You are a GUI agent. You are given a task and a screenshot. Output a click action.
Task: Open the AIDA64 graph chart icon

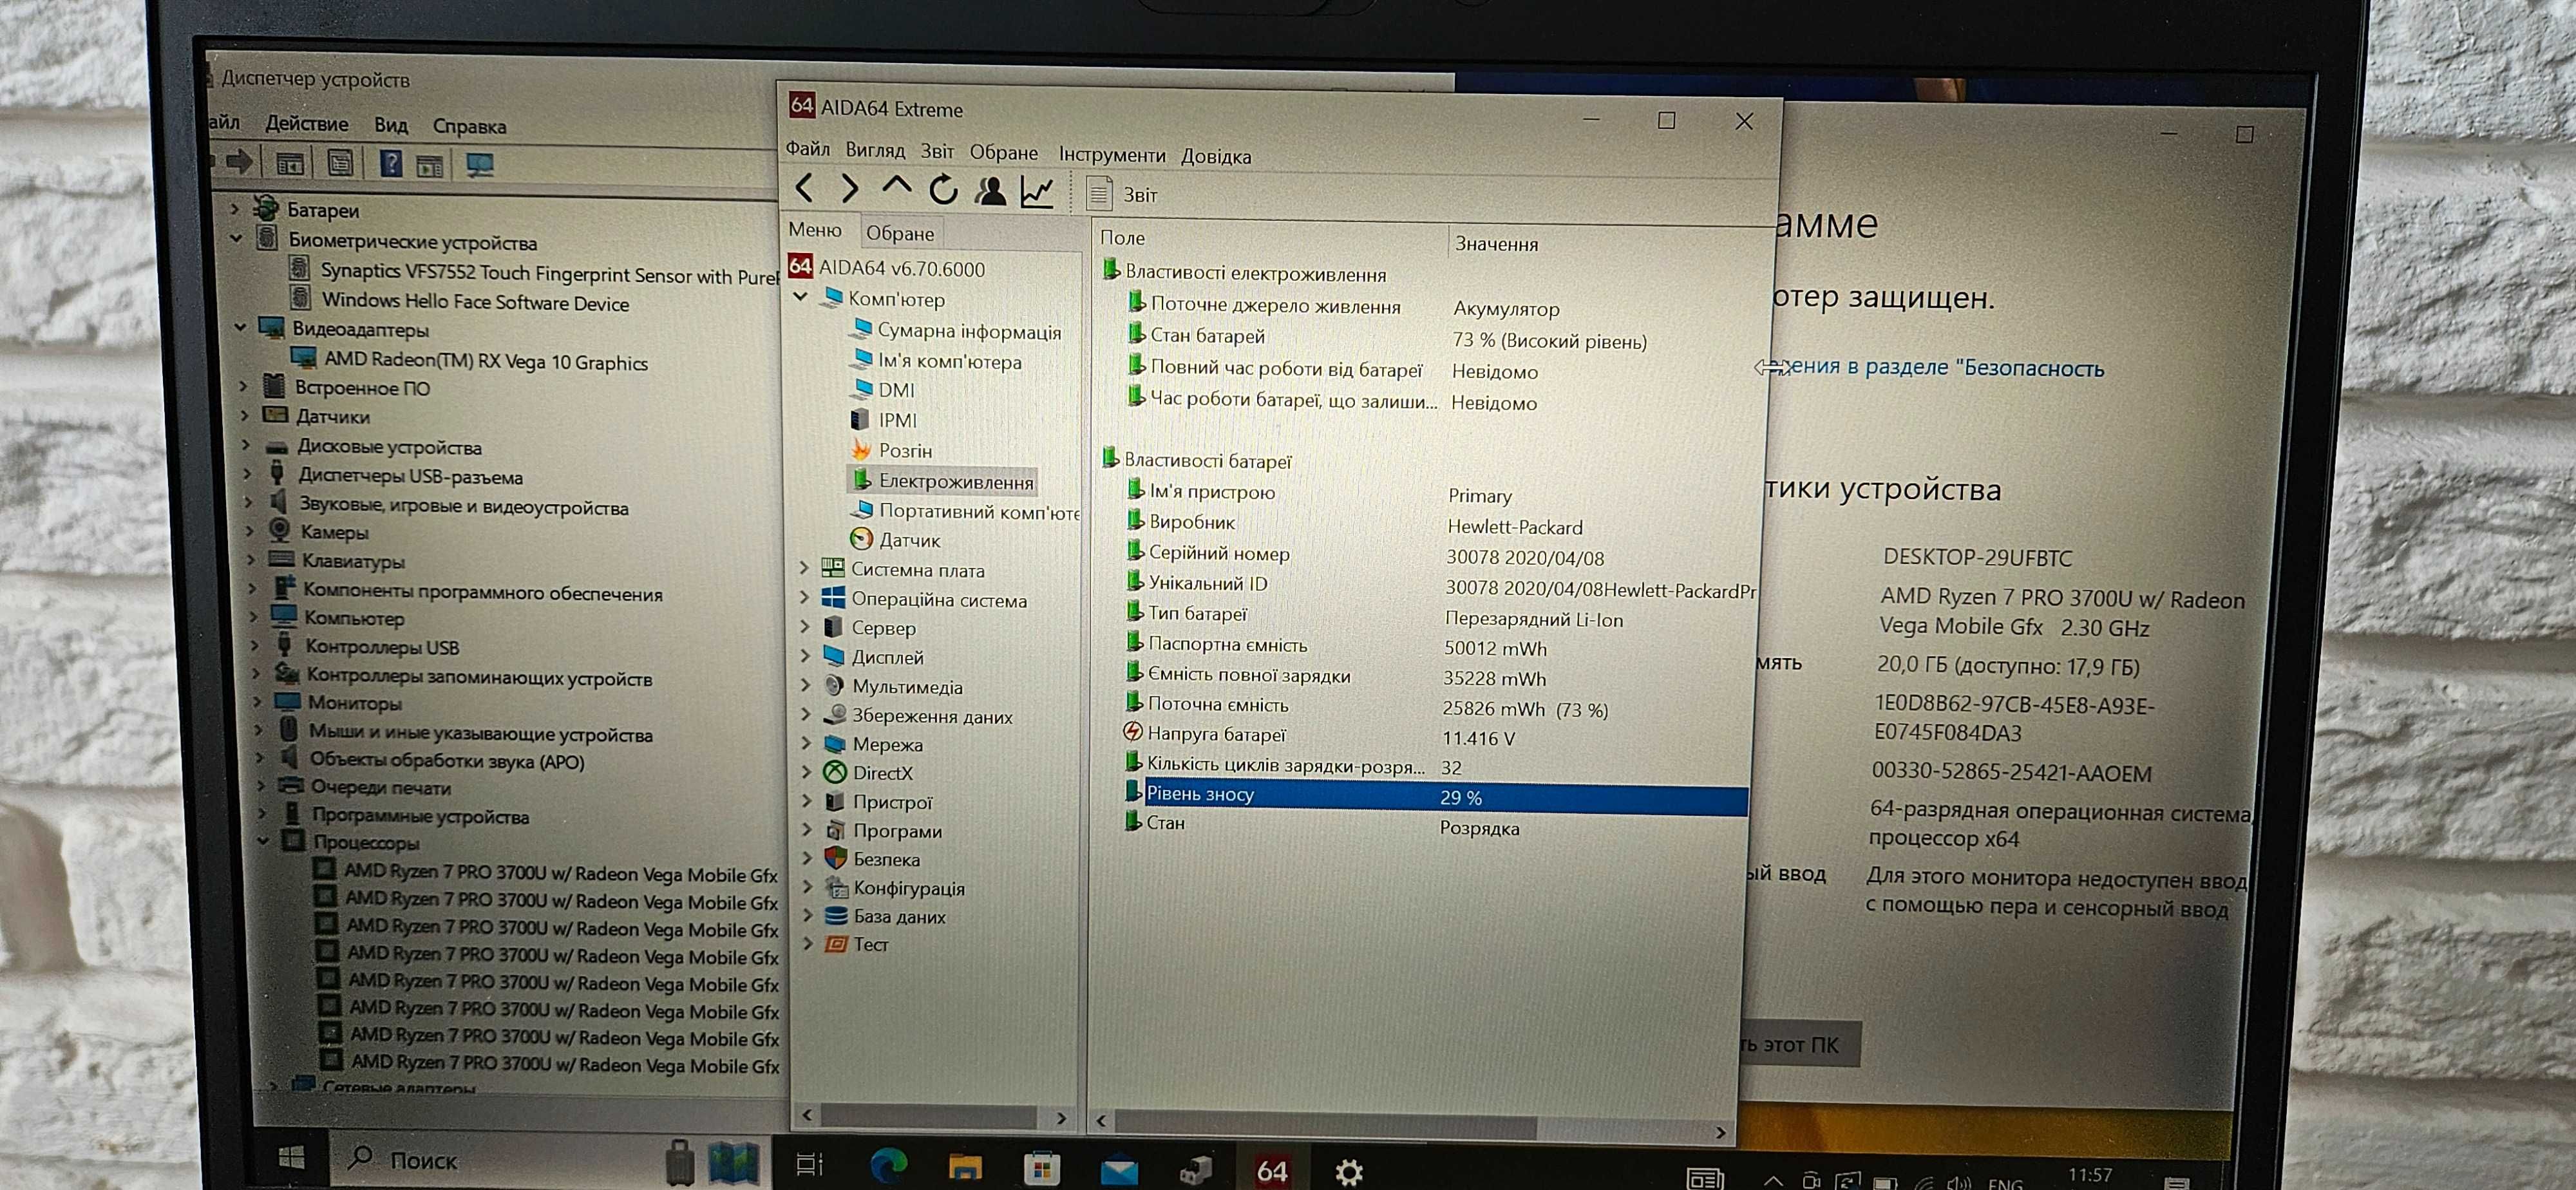[x=1037, y=191]
